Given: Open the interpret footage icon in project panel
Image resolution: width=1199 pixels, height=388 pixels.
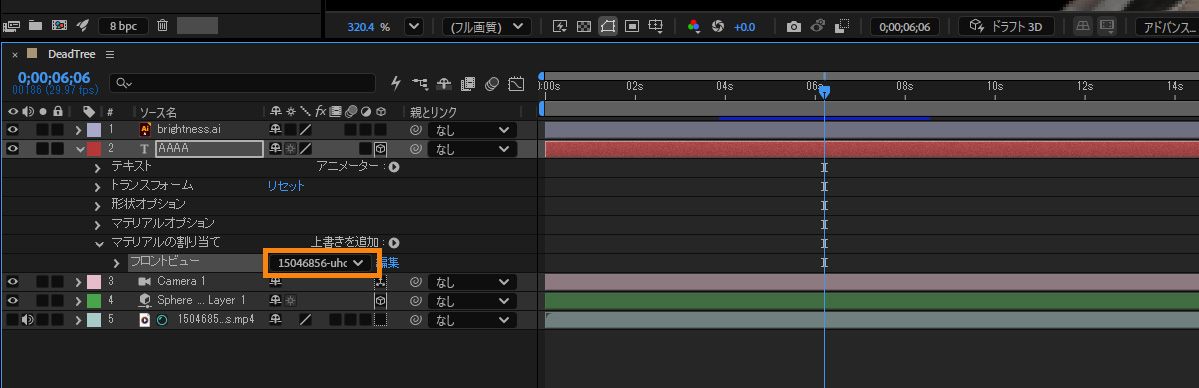Looking at the screenshot, I should coord(11,25).
